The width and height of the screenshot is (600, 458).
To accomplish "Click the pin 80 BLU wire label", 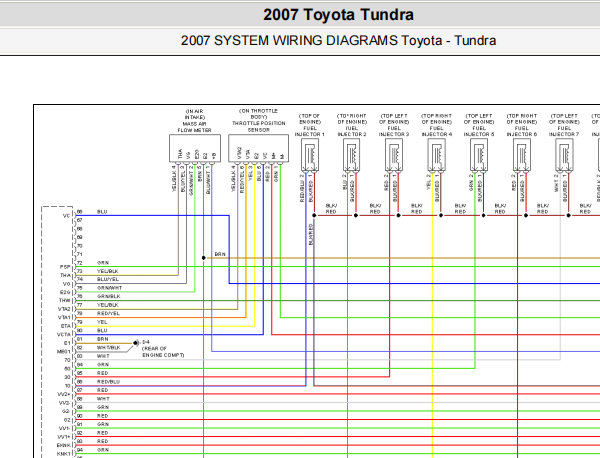I will click(102, 331).
